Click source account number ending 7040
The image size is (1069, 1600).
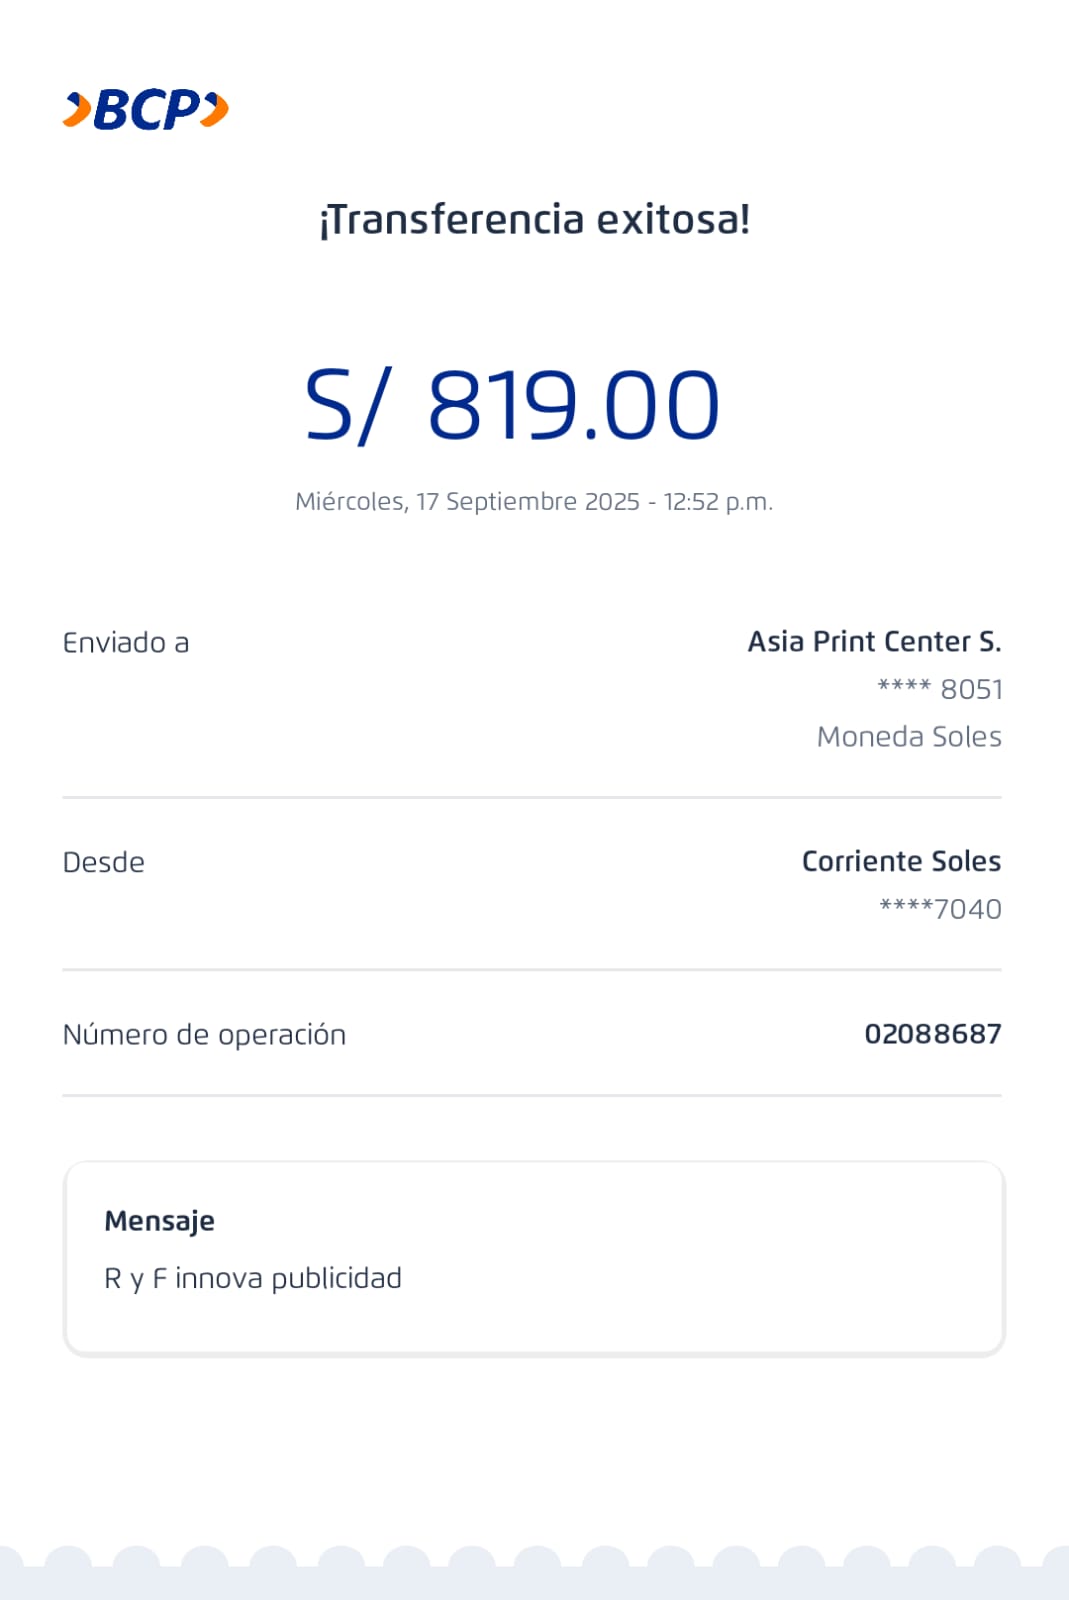pos(939,909)
